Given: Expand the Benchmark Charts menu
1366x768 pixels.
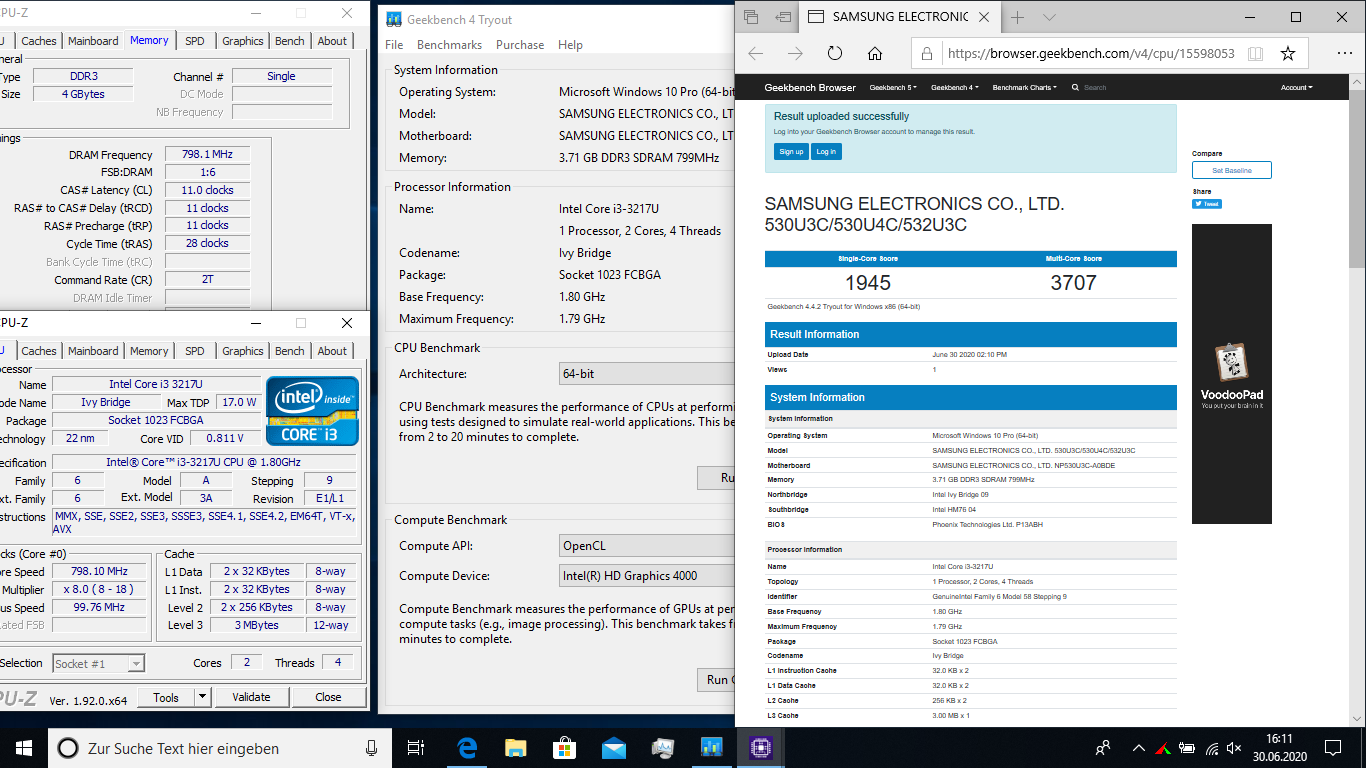Looking at the screenshot, I should pyautogui.click(x=1025, y=88).
